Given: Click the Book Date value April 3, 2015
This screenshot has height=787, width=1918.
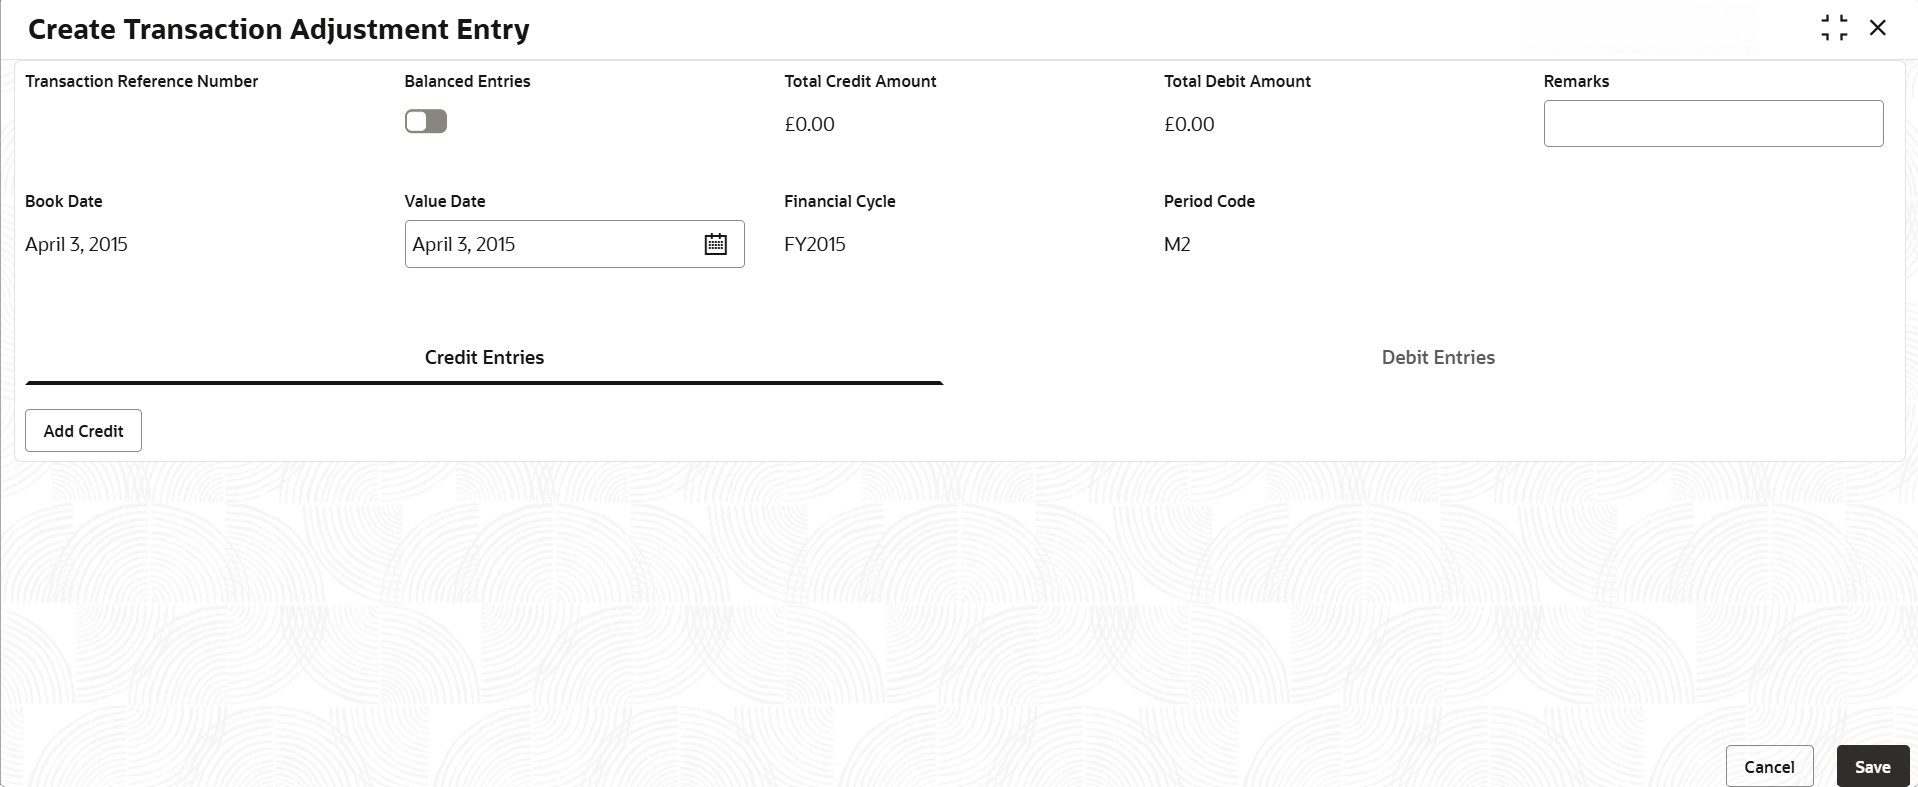Looking at the screenshot, I should [76, 245].
